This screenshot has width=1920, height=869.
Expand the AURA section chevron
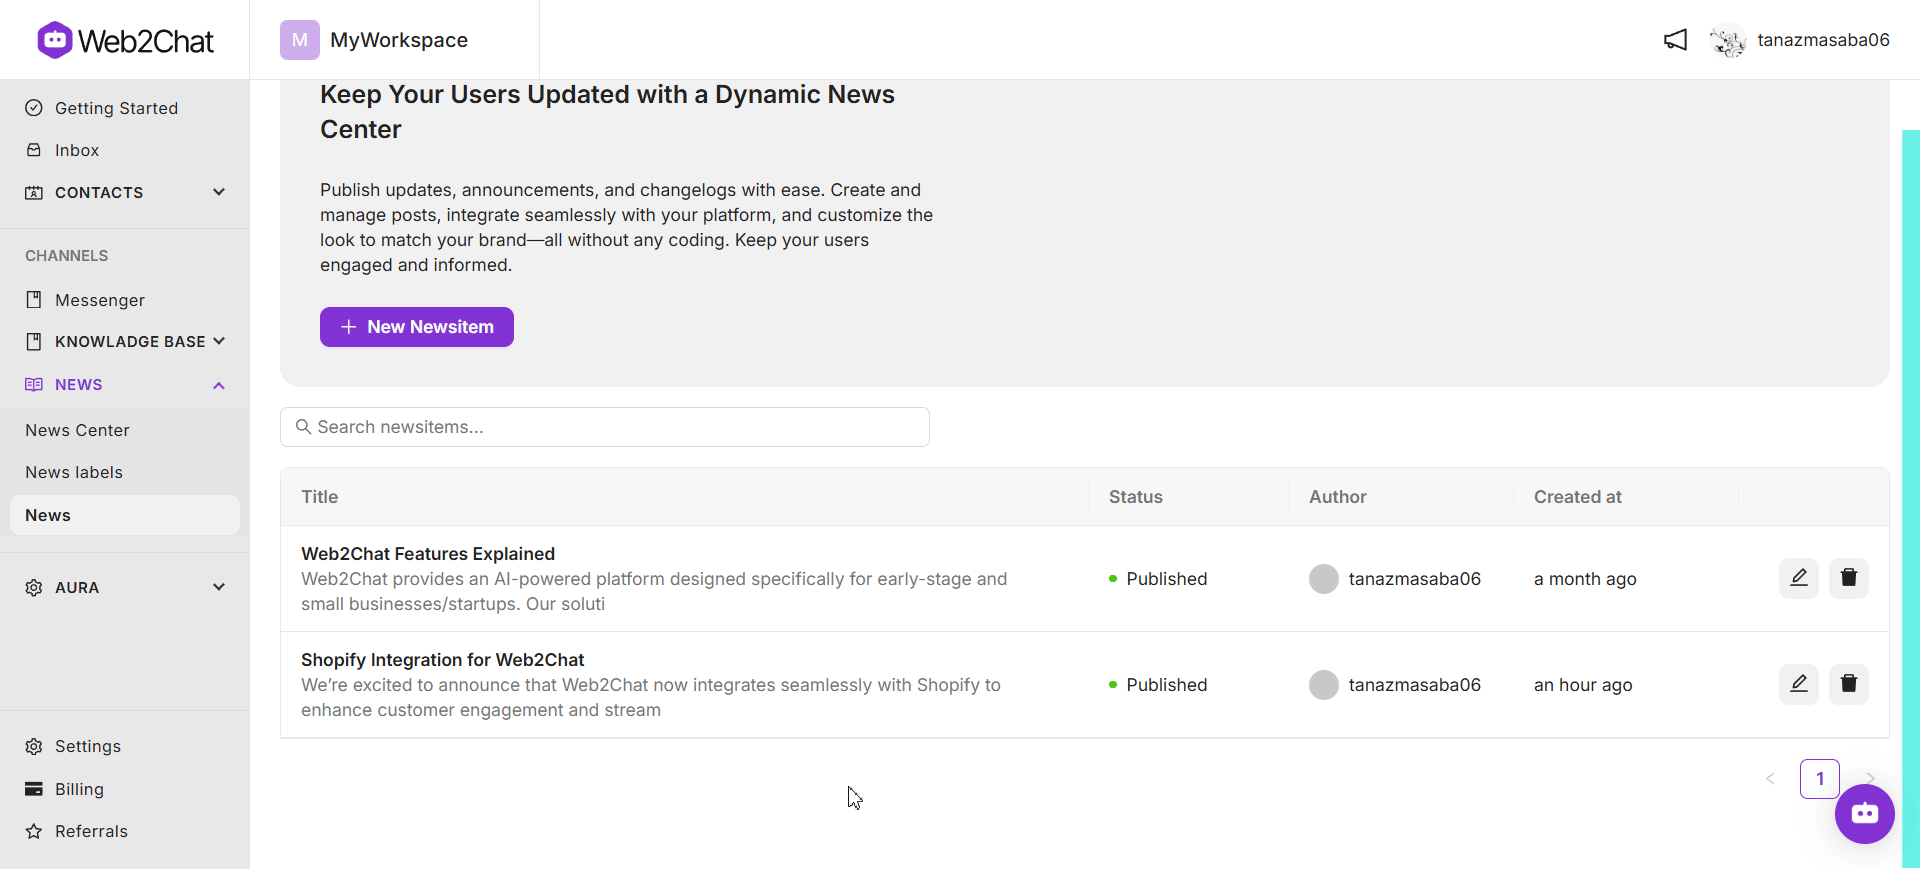tap(219, 587)
